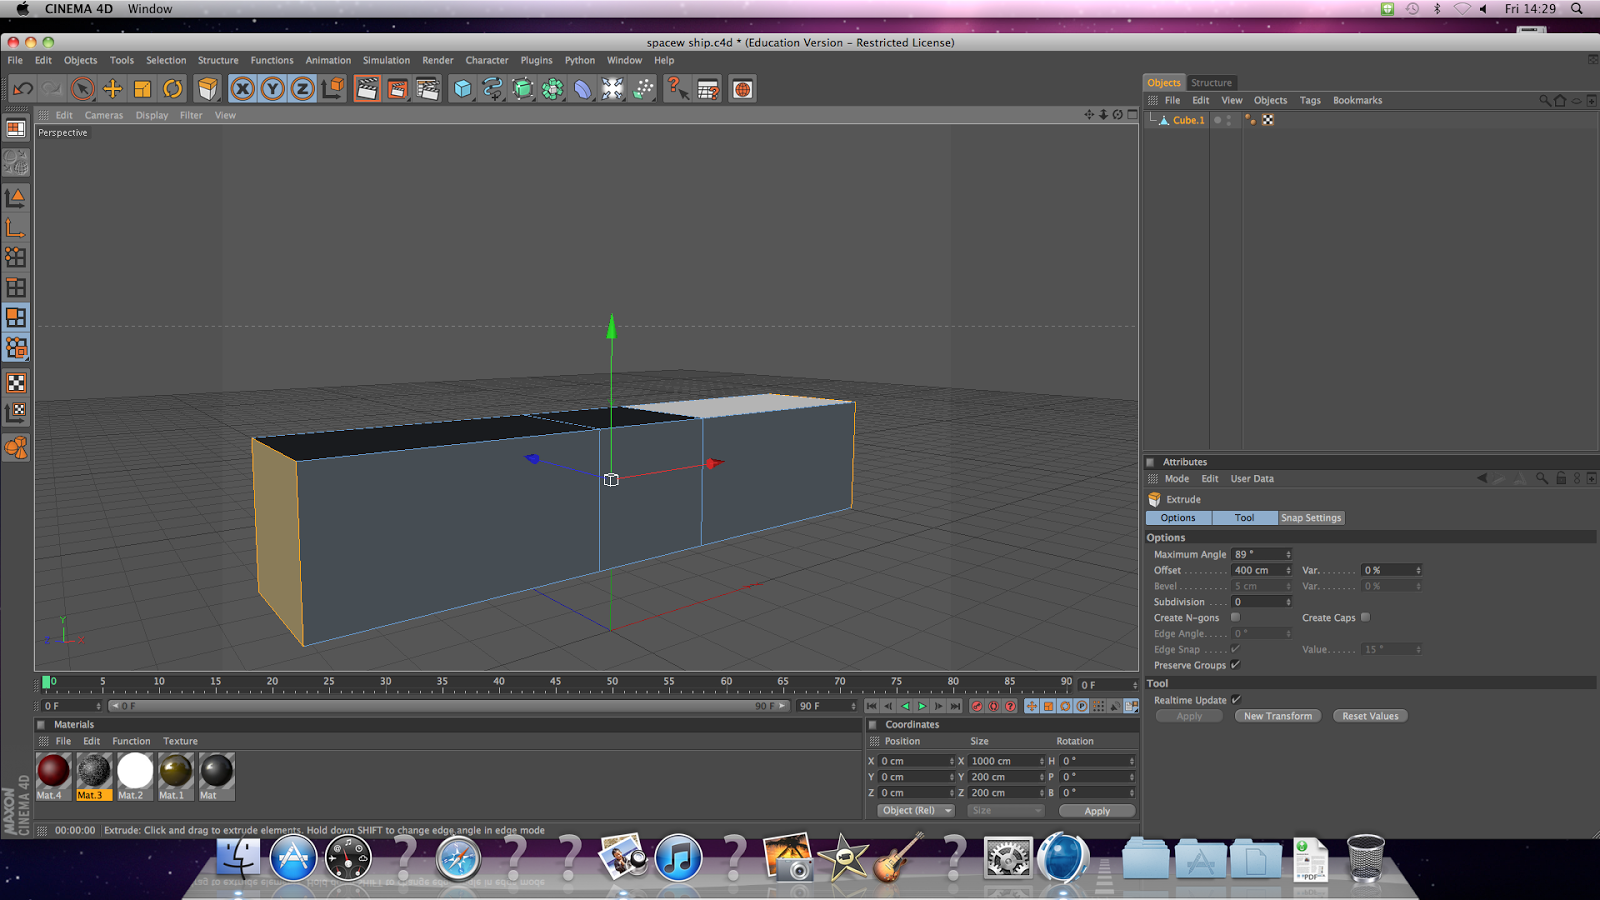Click the Undo arrow icon in toolbar
Image resolution: width=1600 pixels, height=900 pixels.
[x=22, y=89]
